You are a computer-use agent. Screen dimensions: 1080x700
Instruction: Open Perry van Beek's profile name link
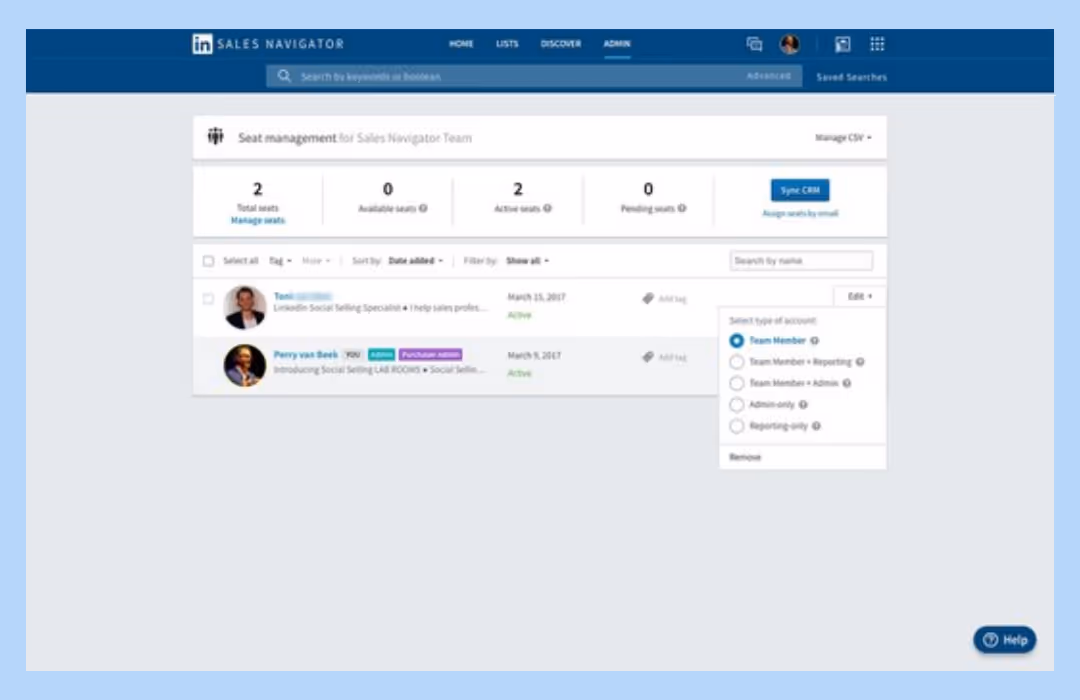(x=306, y=355)
